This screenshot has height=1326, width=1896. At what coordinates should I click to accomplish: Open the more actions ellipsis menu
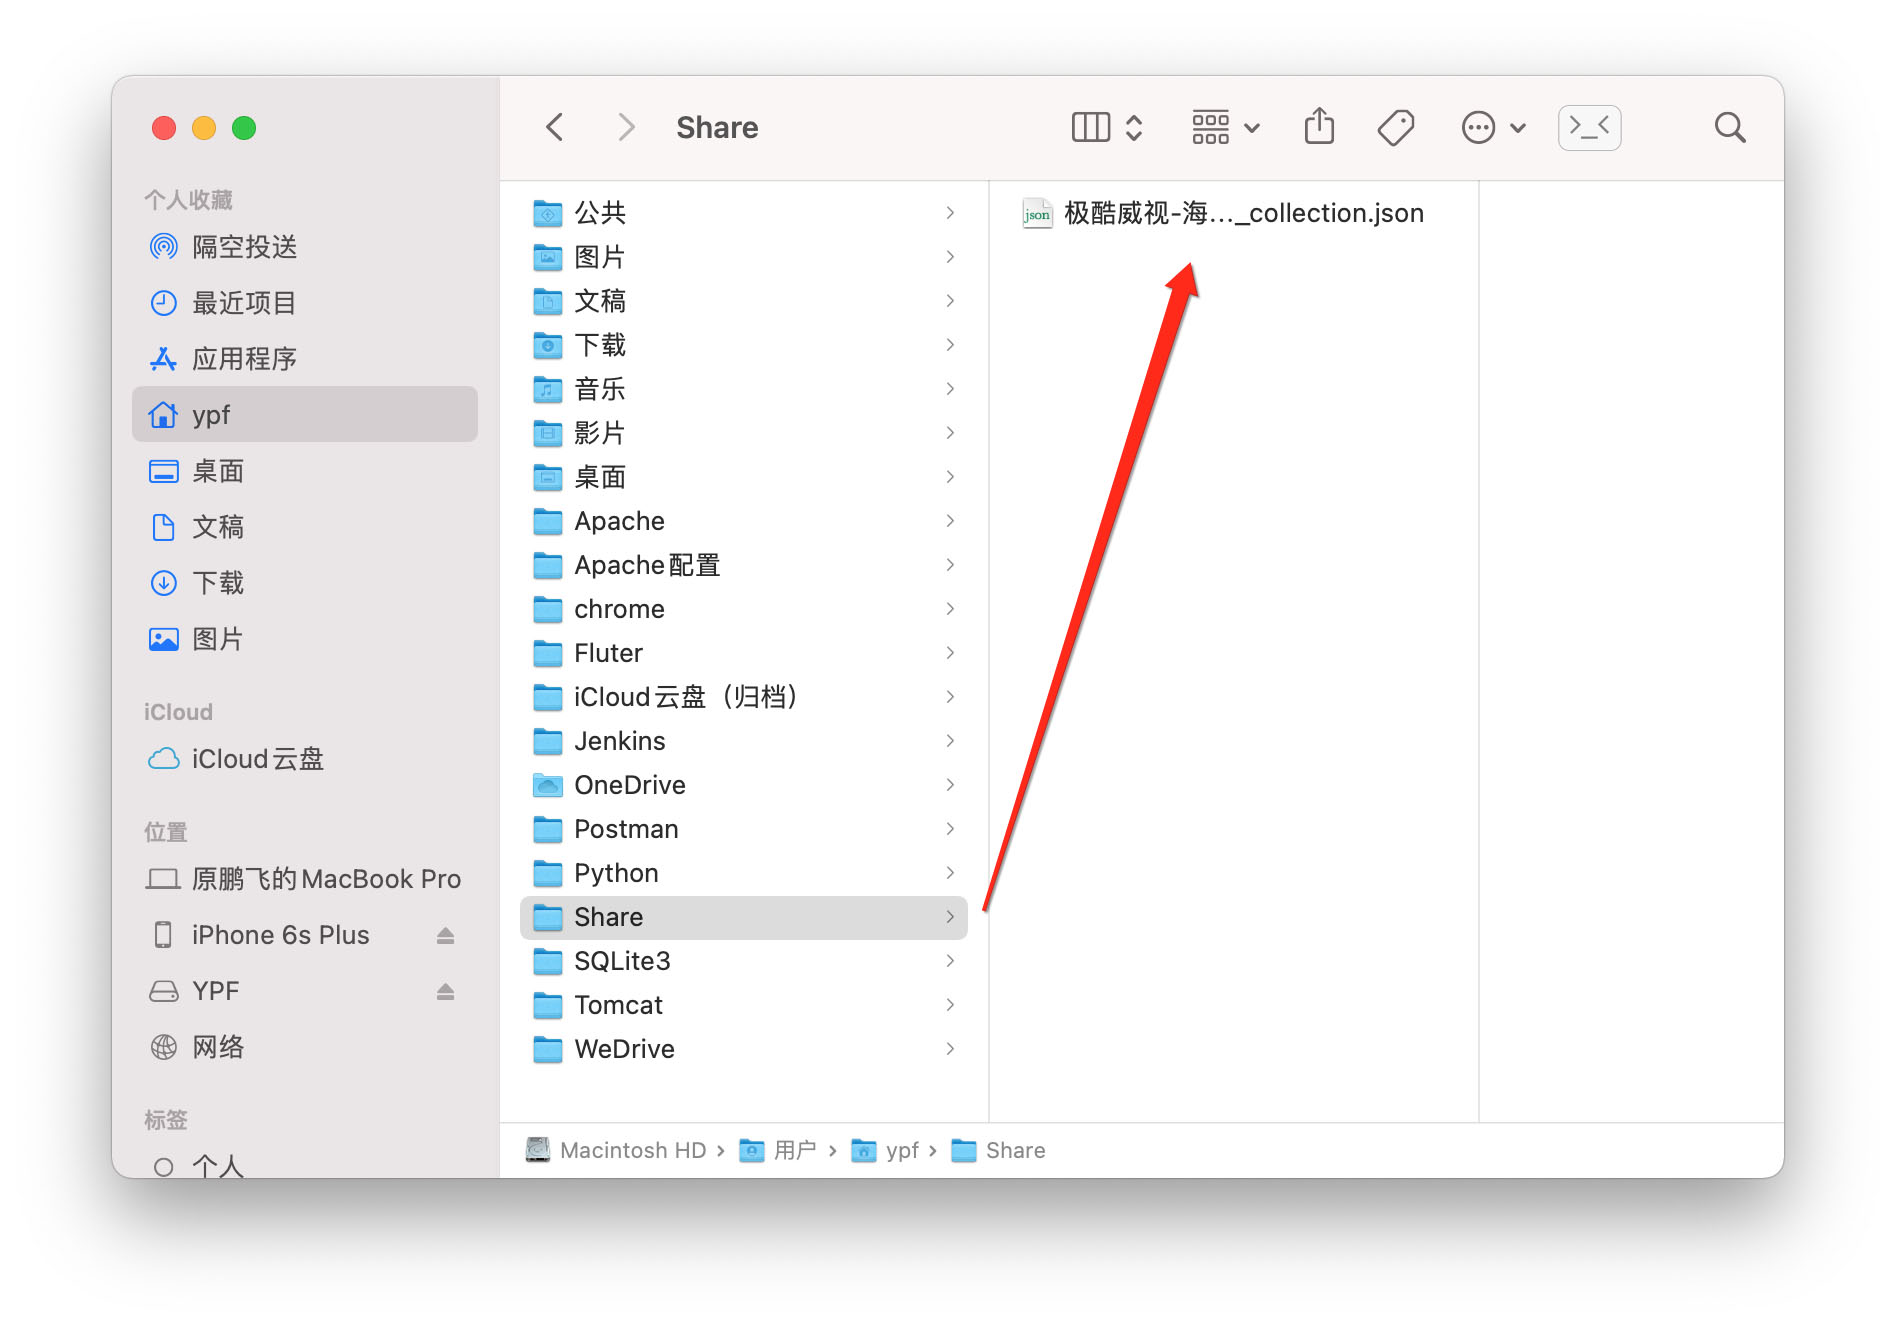point(1493,127)
